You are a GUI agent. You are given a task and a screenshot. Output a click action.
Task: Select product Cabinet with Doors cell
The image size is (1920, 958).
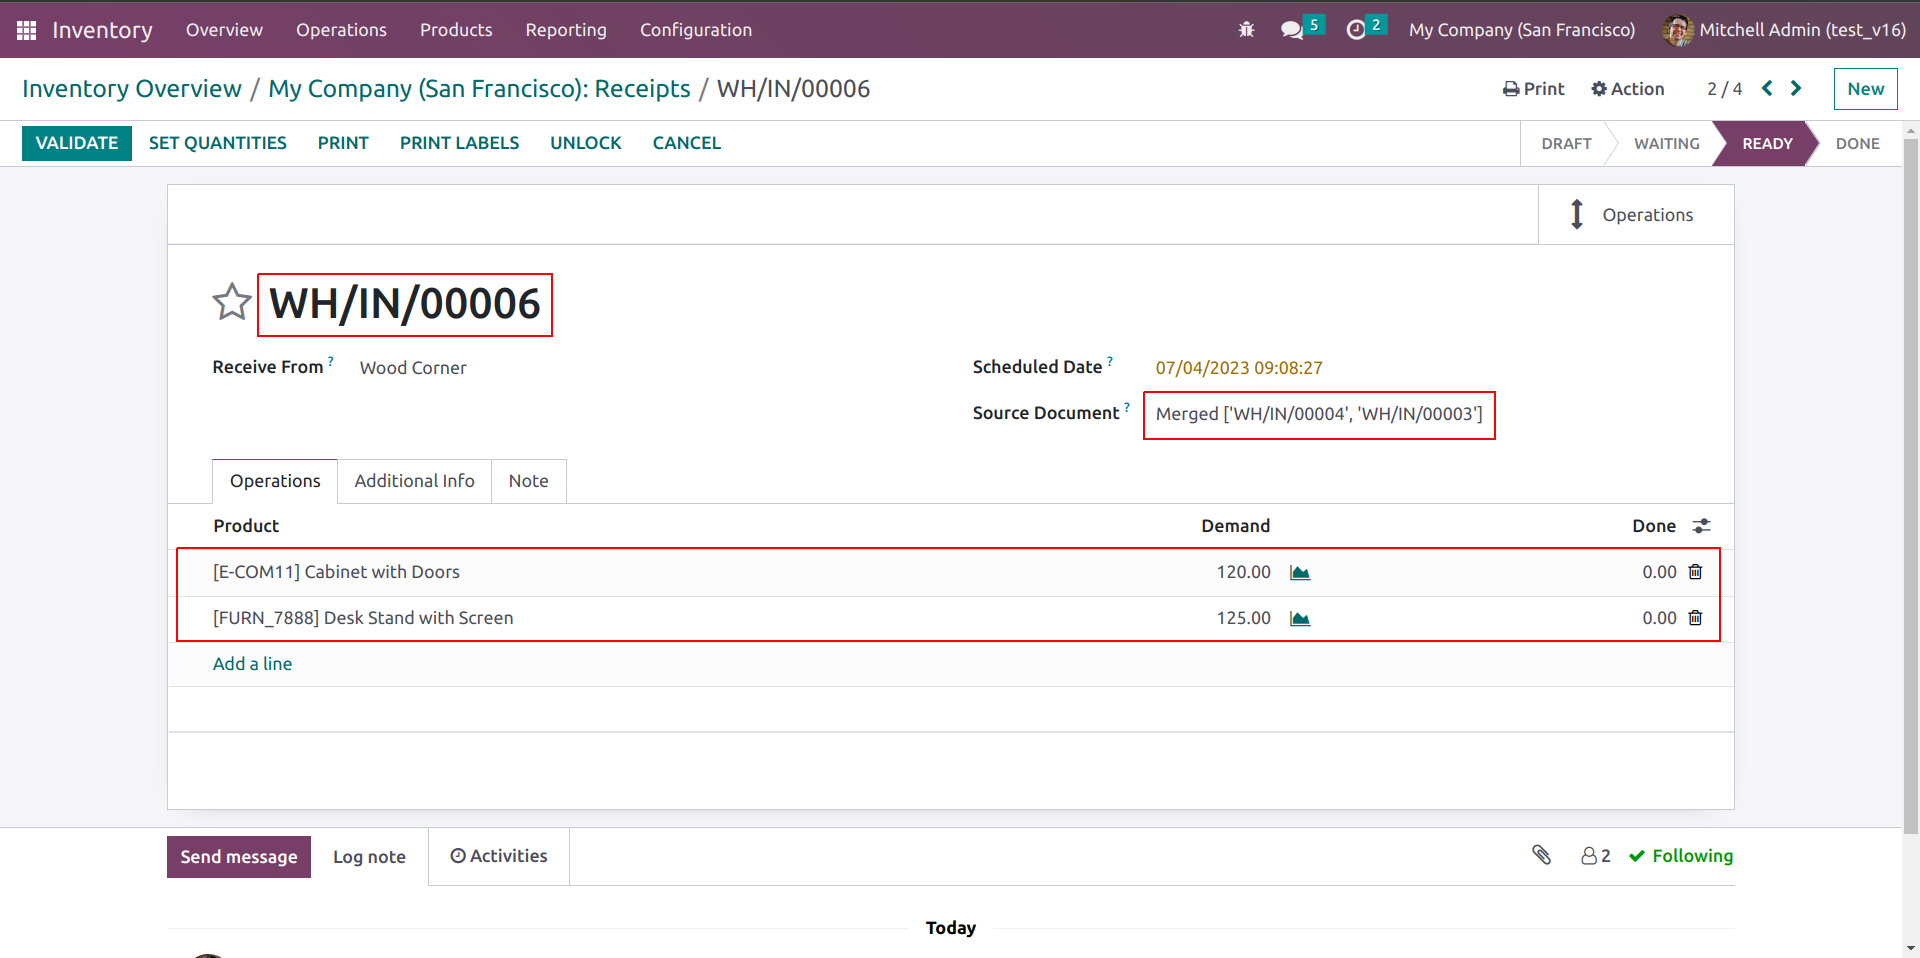point(336,572)
